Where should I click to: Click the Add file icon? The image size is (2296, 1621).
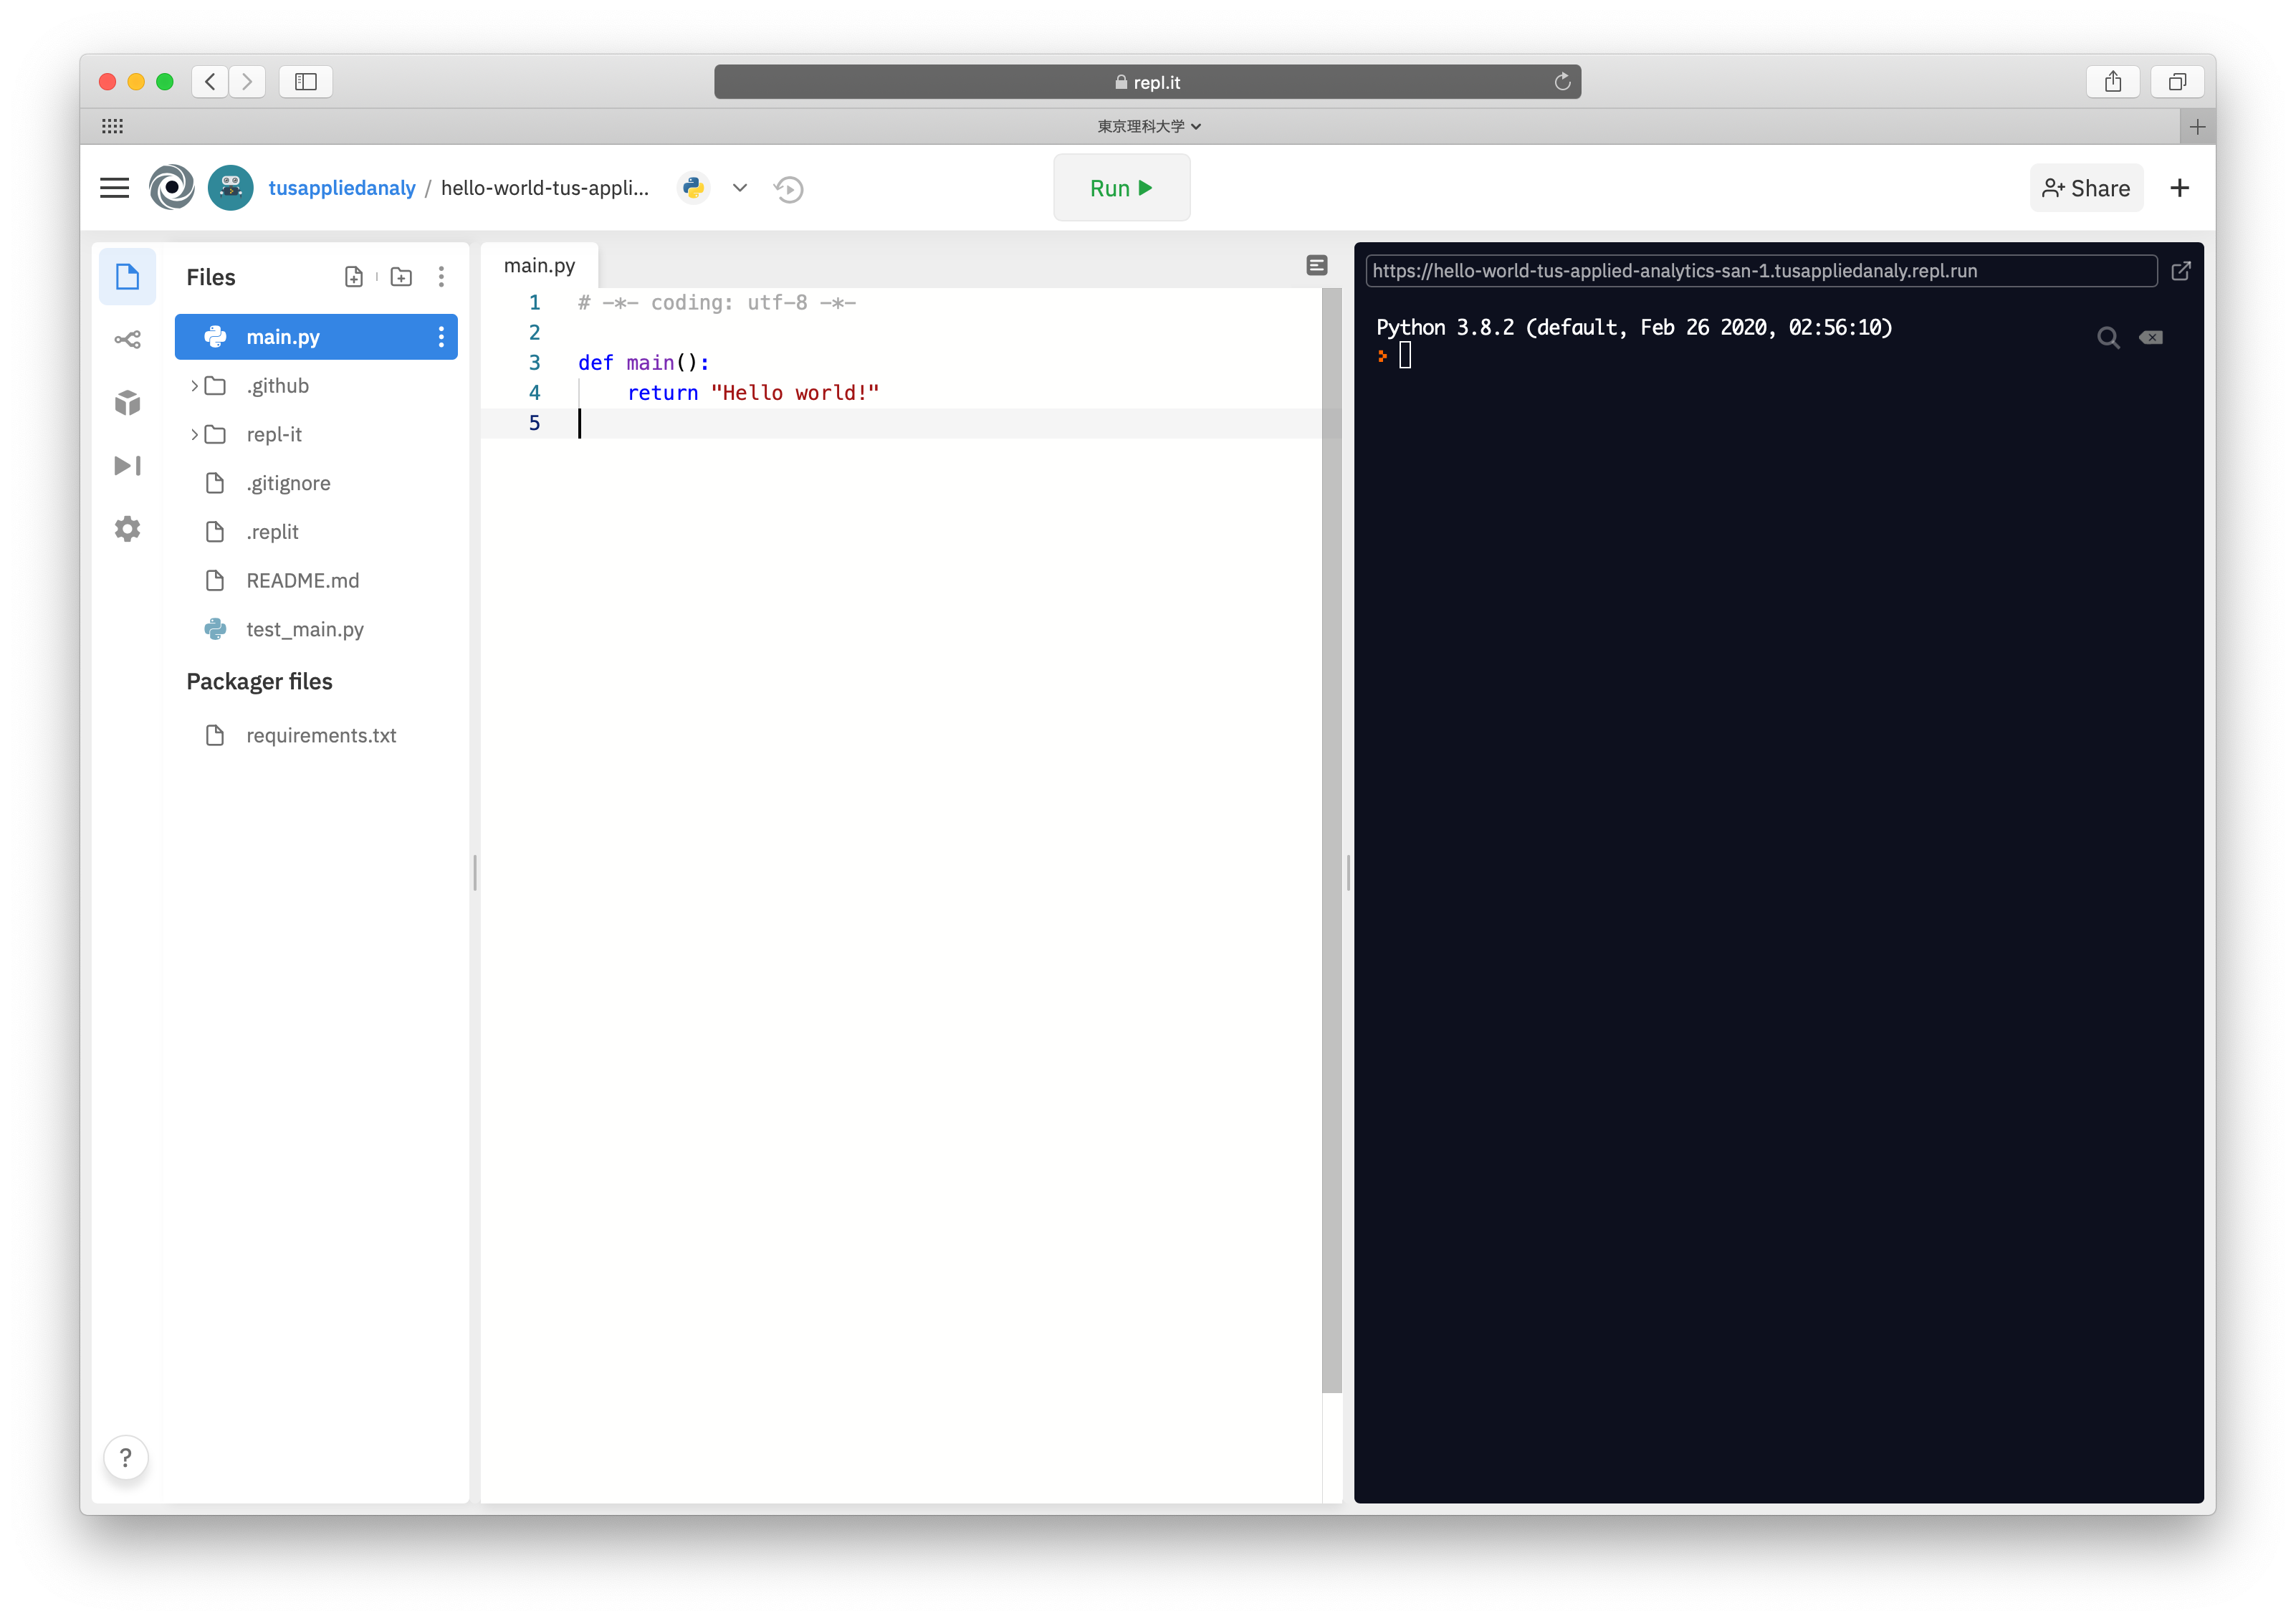[354, 277]
